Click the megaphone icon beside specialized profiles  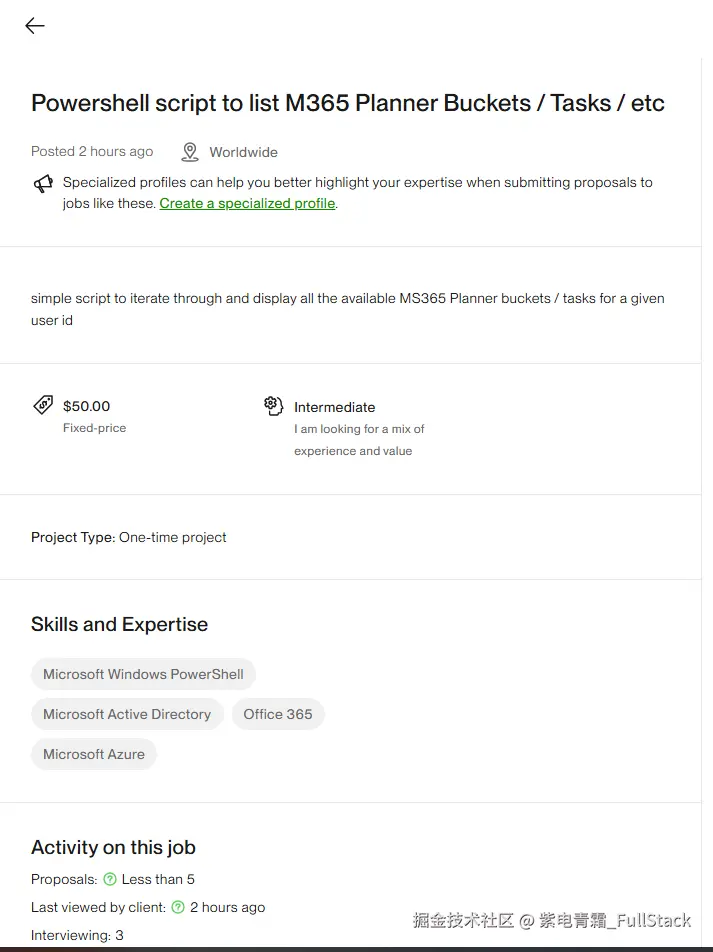43,184
